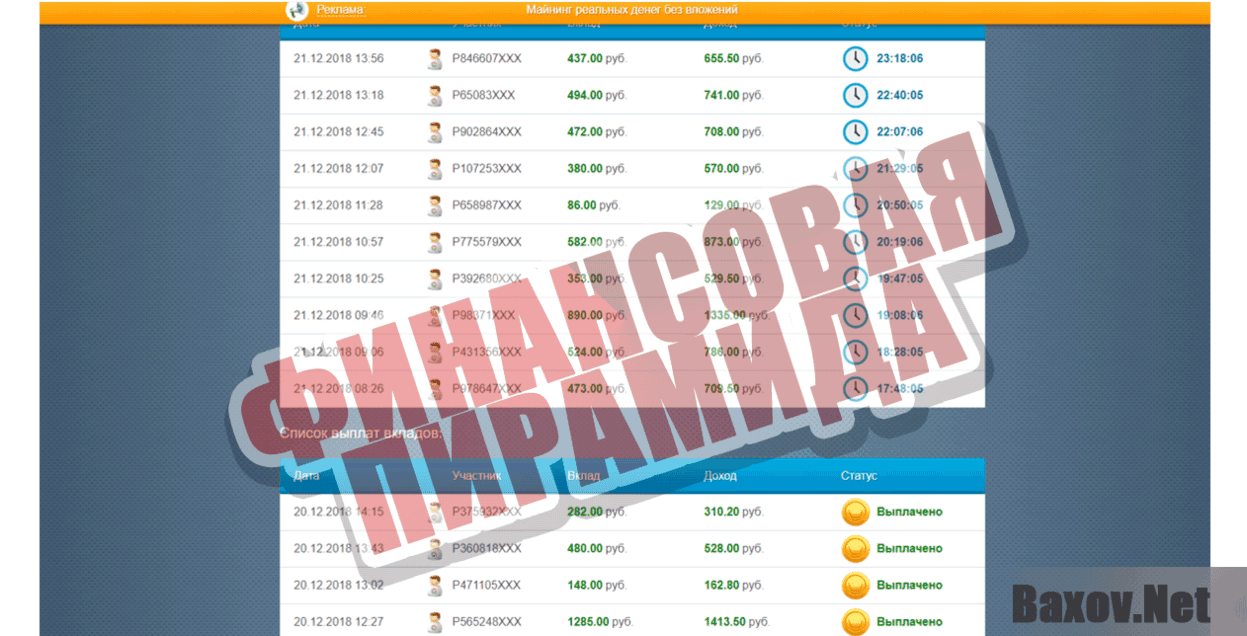Click the clock icon beside countdown 22:40:05
Image resolution: width=1247 pixels, height=636 pixels.
(x=855, y=95)
